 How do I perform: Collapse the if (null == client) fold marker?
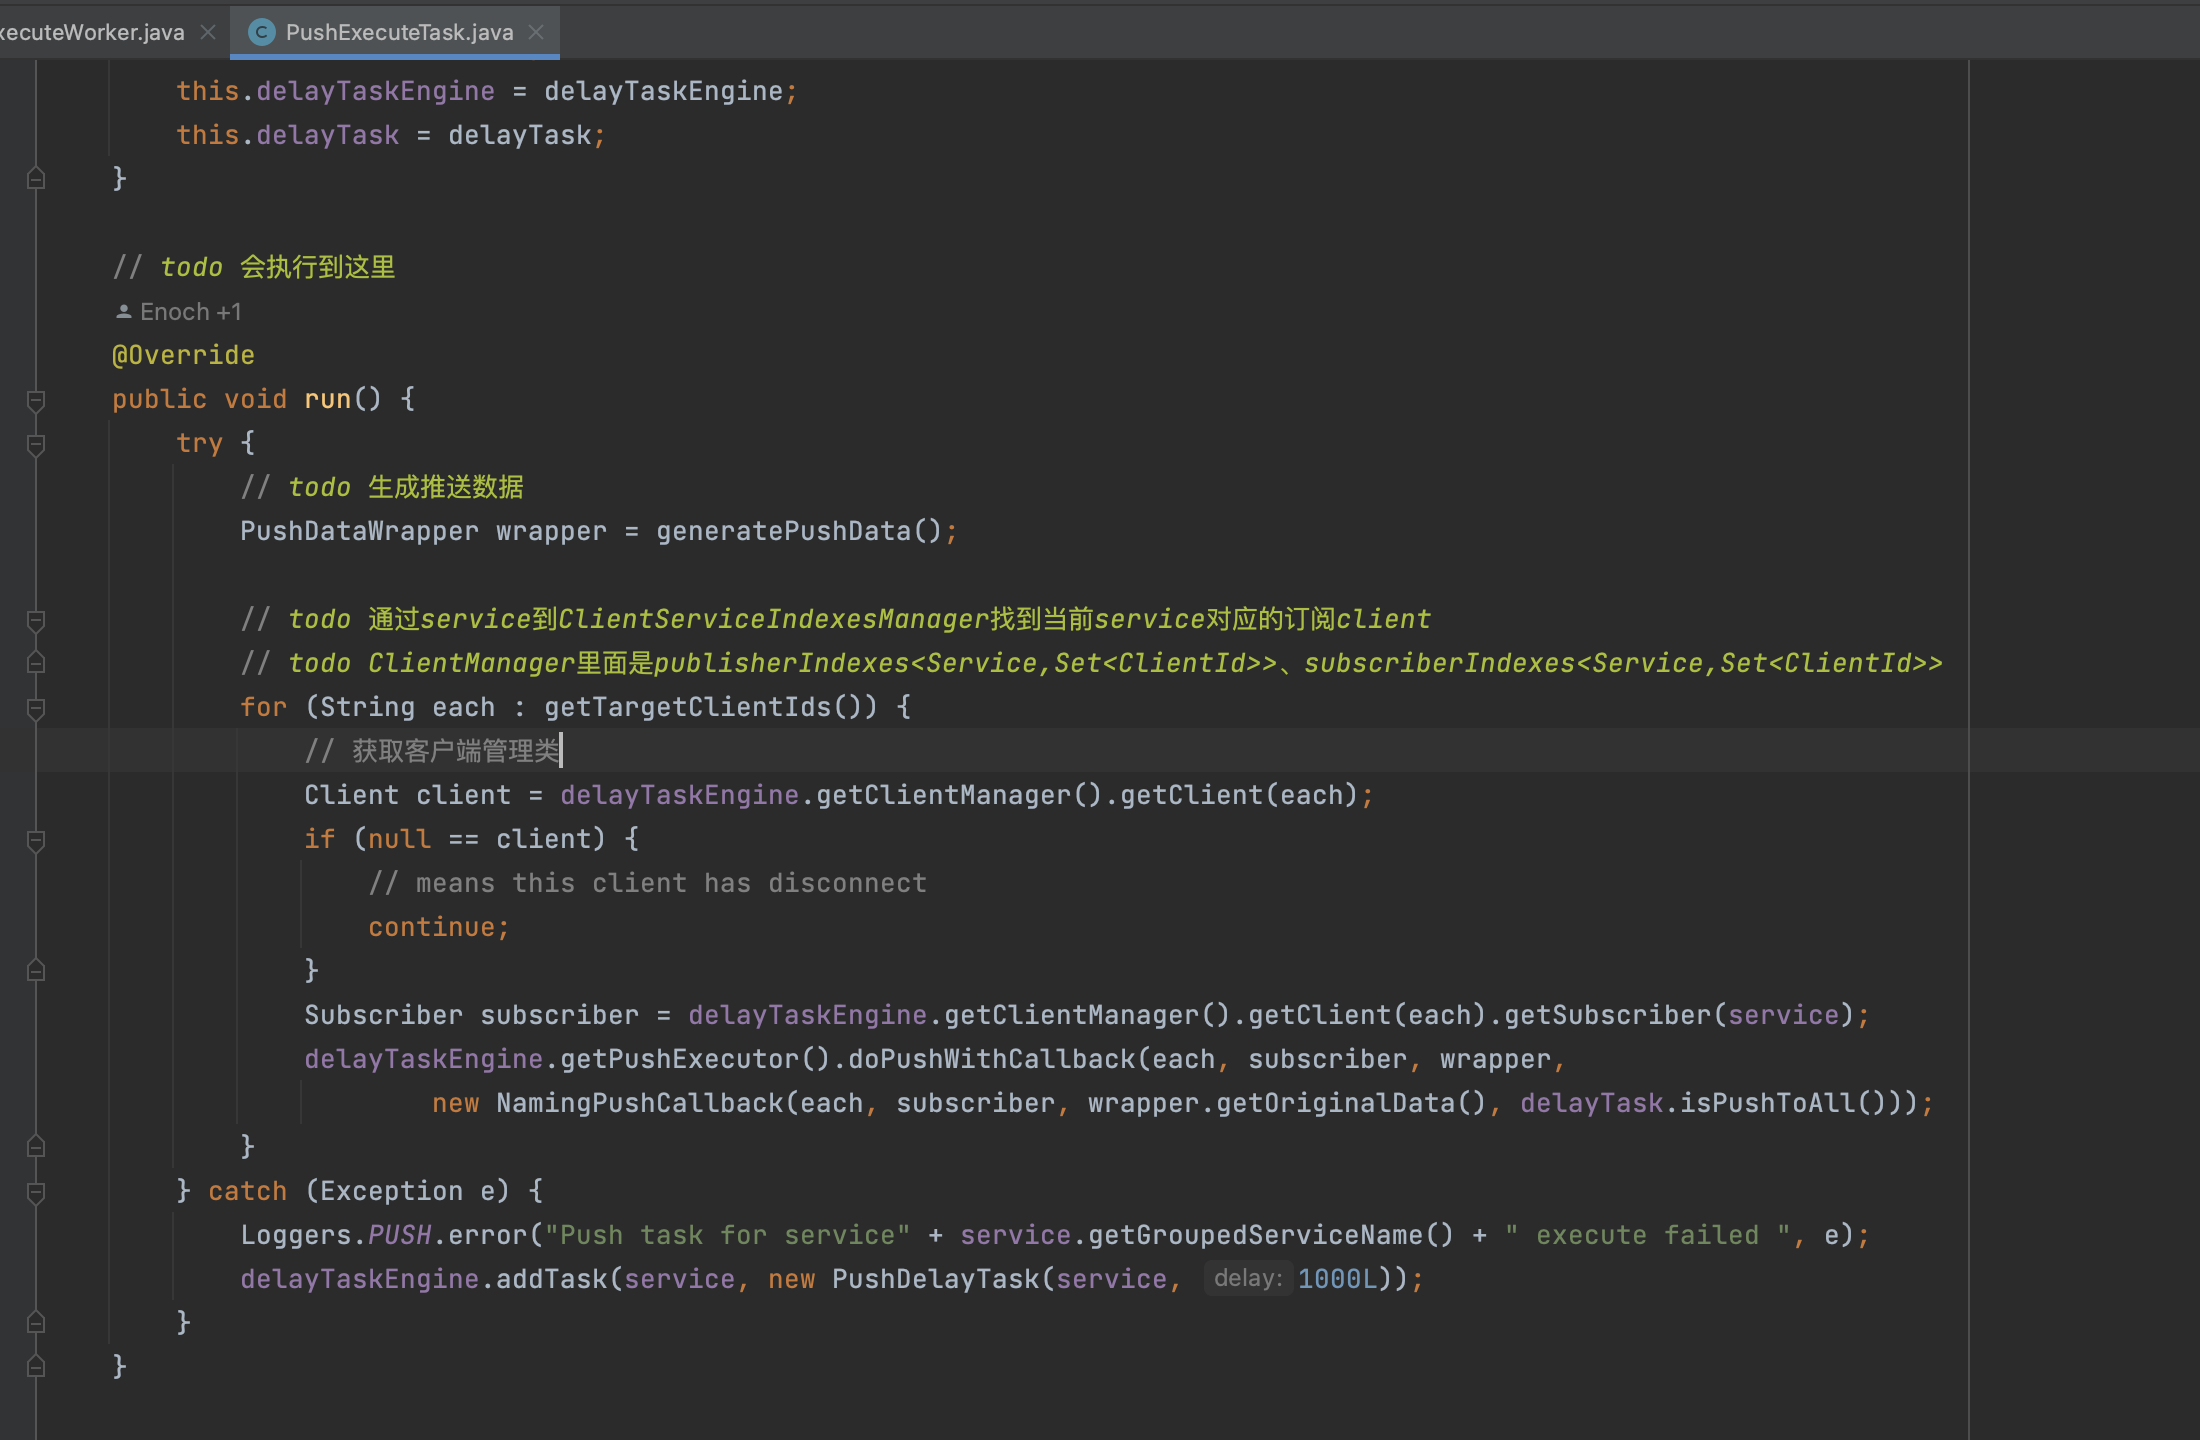[x=36, y=840]
